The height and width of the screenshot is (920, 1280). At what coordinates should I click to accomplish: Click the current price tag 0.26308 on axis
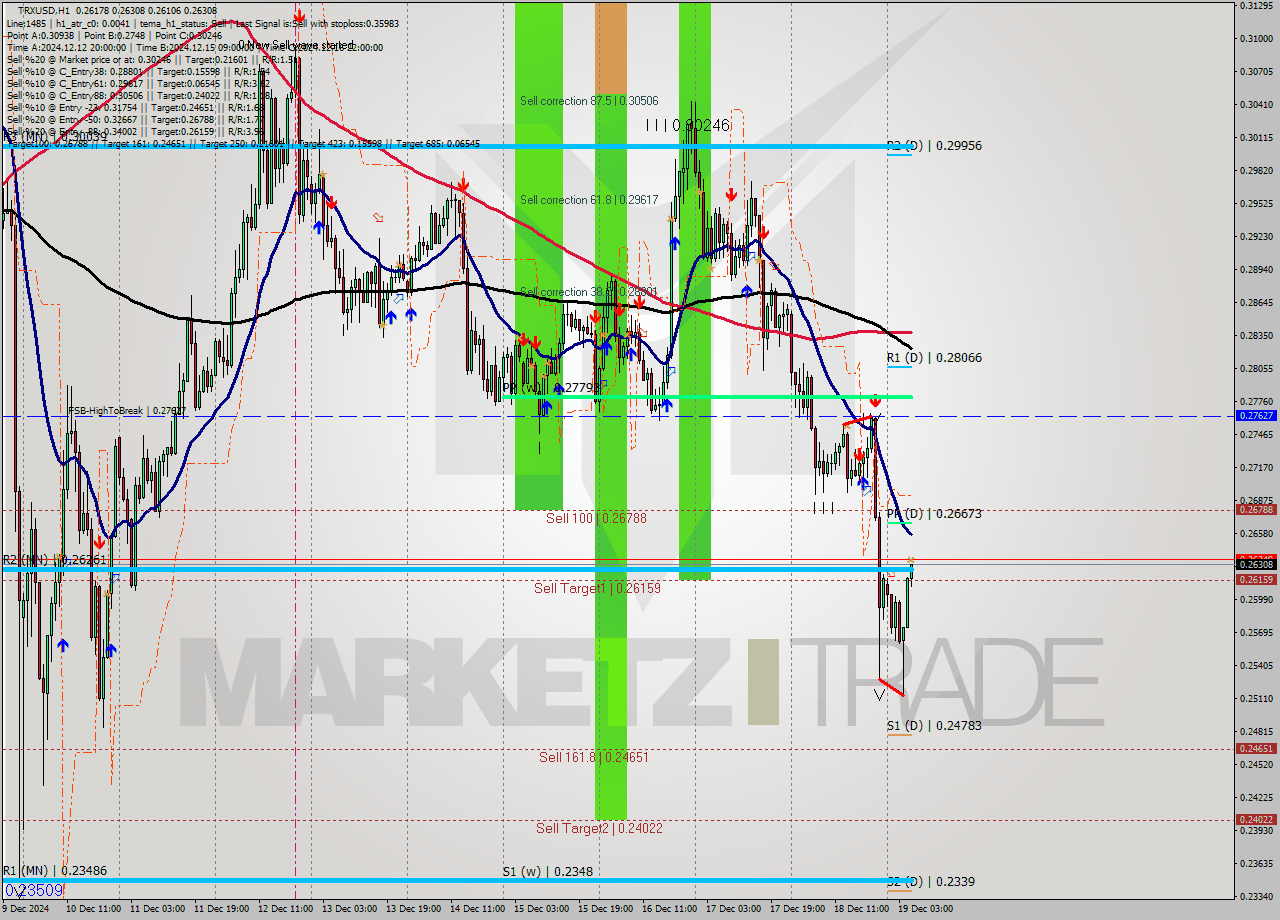pyautogui.click(x=1256, y=565)
